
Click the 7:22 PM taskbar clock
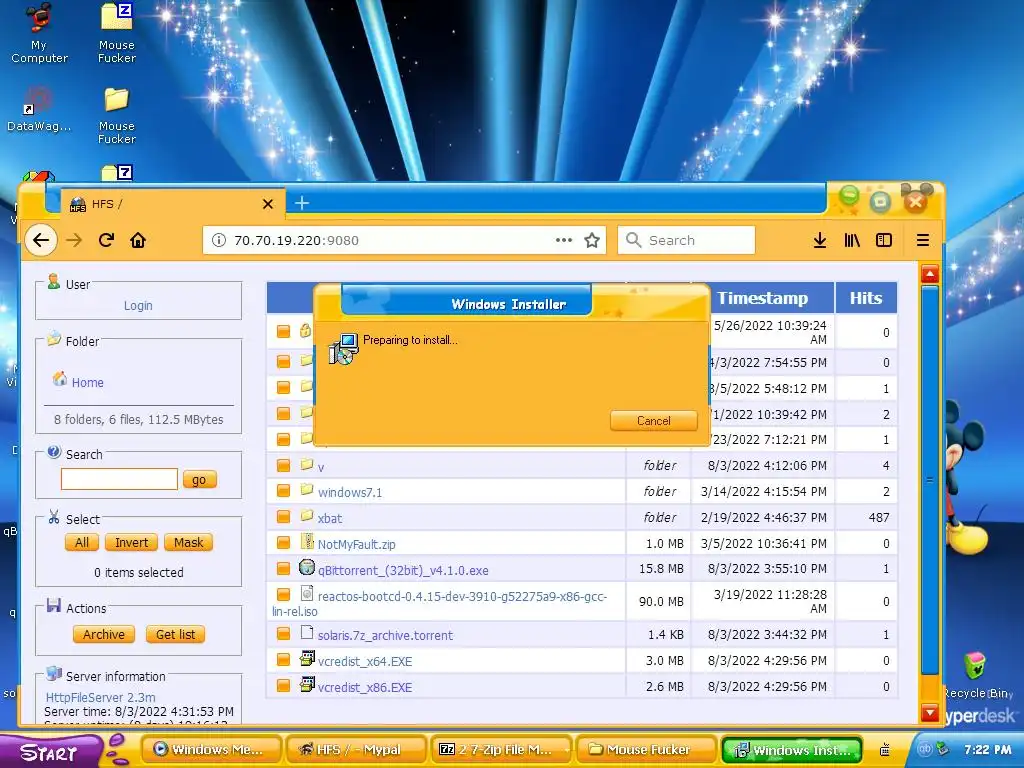(x=987, y=750)
